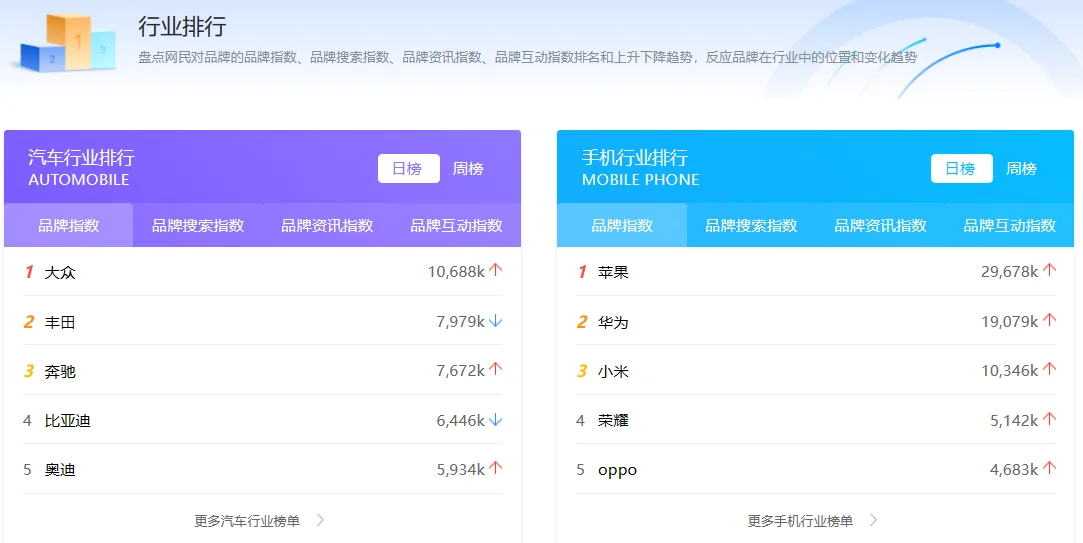Click the 10,688k index value
1083x543 pixels.
[456, 272]
